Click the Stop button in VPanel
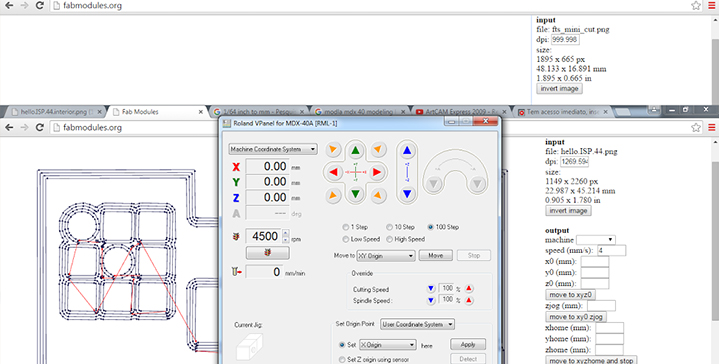Screen dimensions: 719x364 pos(474,255)
